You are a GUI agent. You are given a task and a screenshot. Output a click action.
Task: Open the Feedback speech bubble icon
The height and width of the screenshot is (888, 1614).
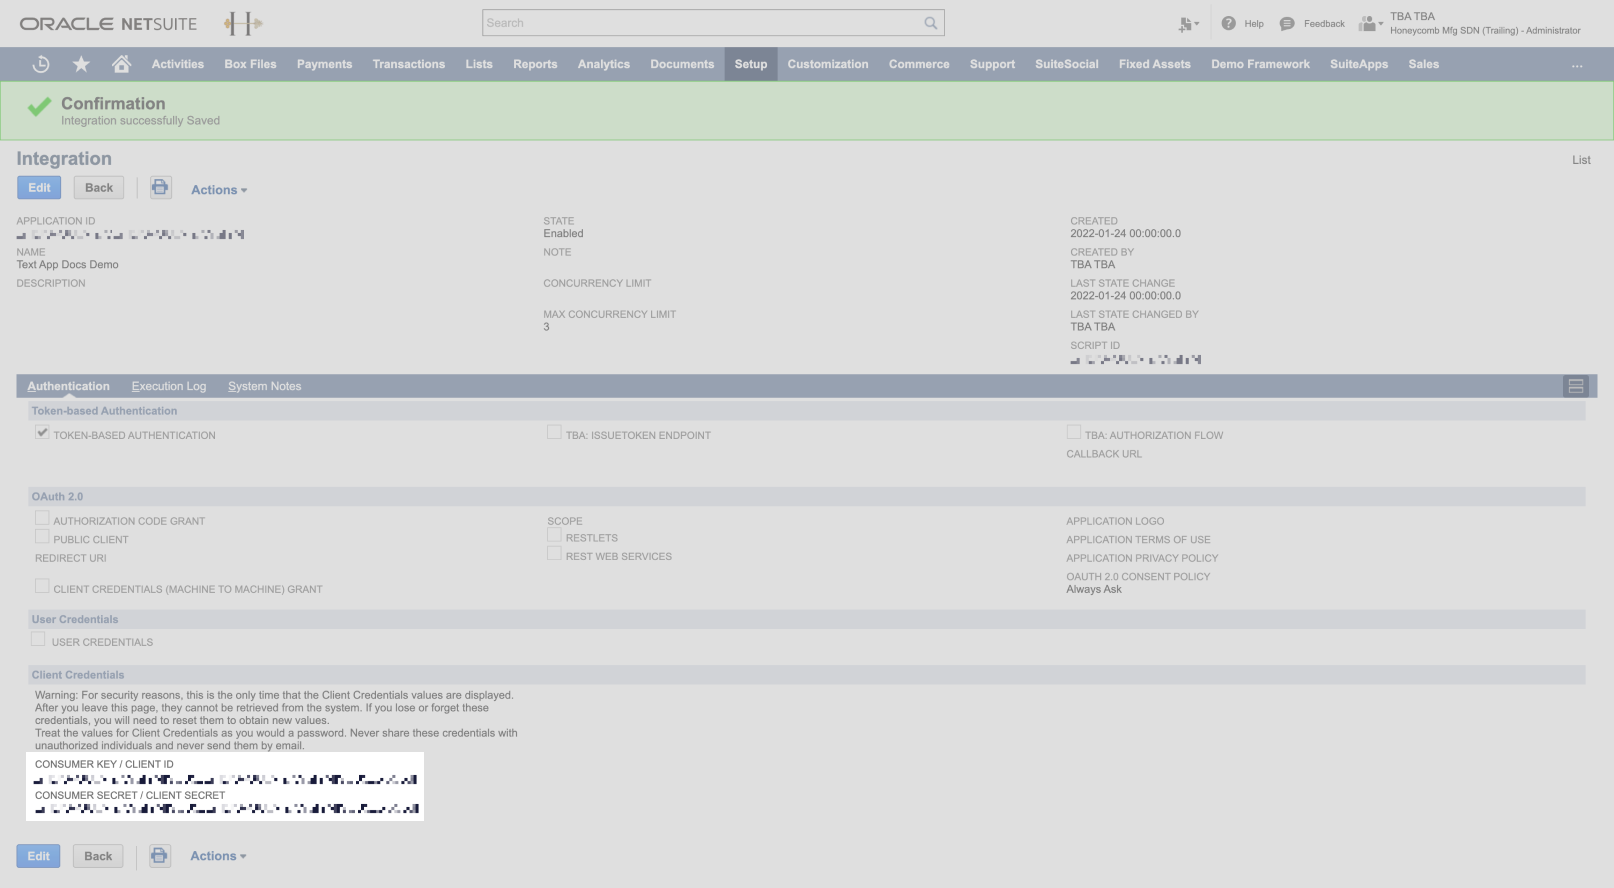[1287, 23]
